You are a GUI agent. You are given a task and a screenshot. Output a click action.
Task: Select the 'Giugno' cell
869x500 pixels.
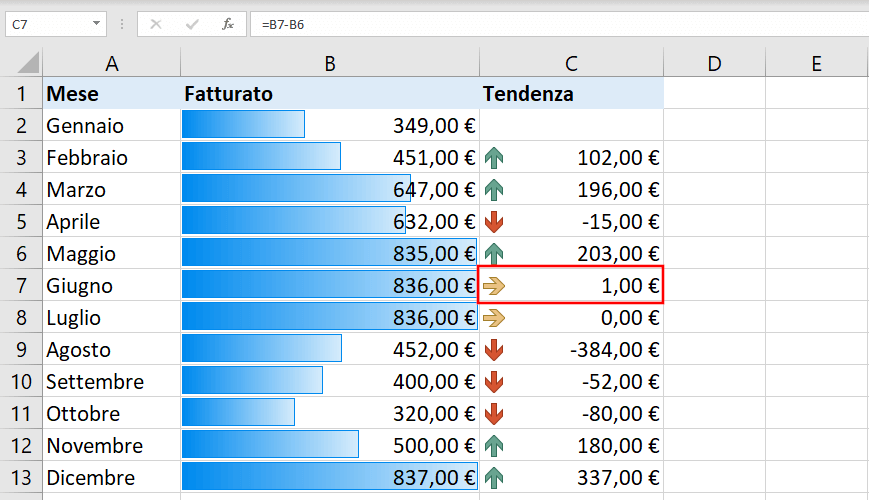tap(111, 285)
